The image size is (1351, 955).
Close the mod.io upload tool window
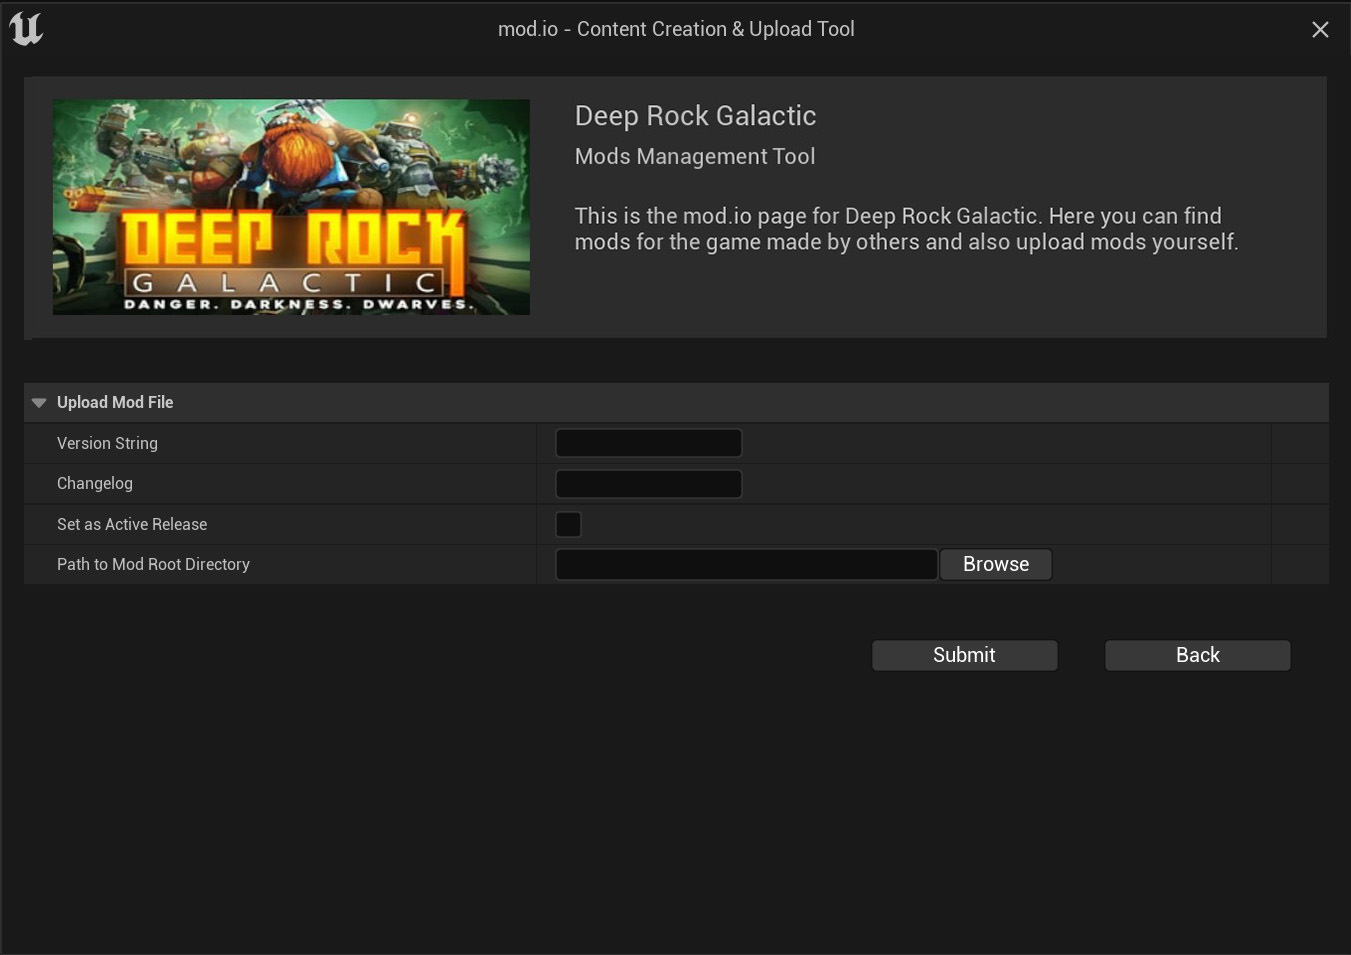(x=1320, y=30)
